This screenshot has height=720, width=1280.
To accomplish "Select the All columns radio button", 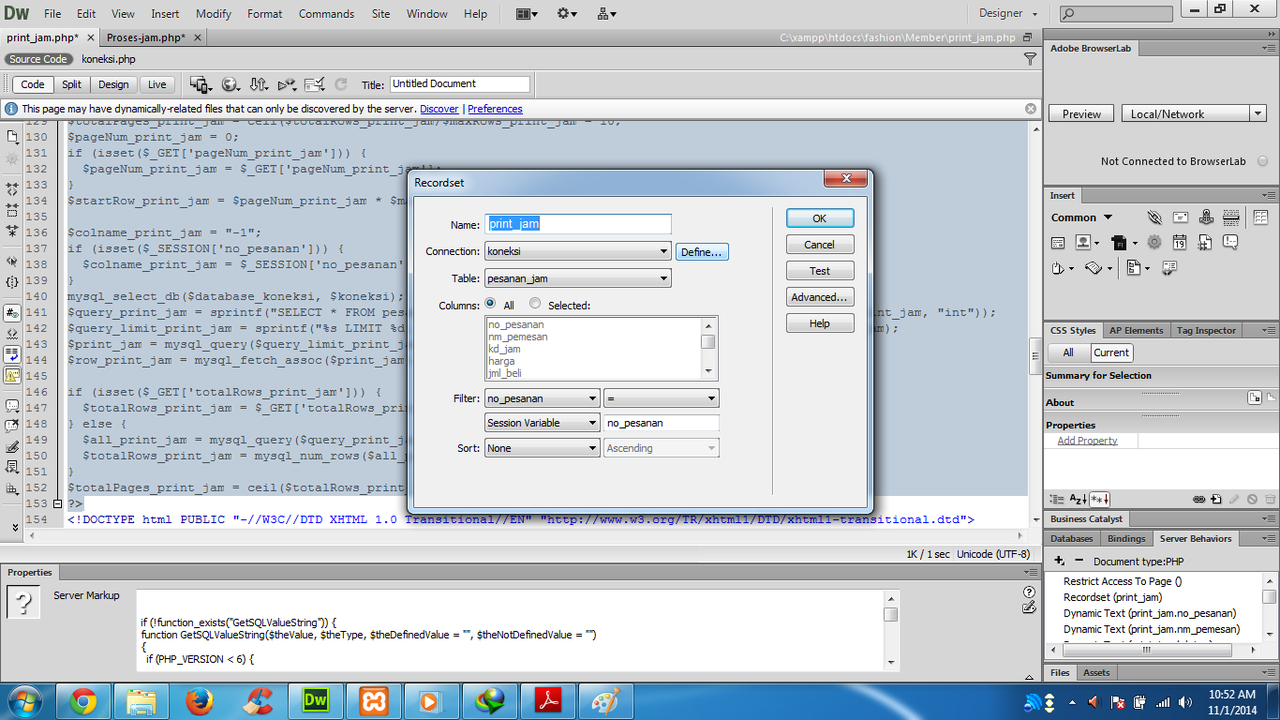I will tap(490, 305).
